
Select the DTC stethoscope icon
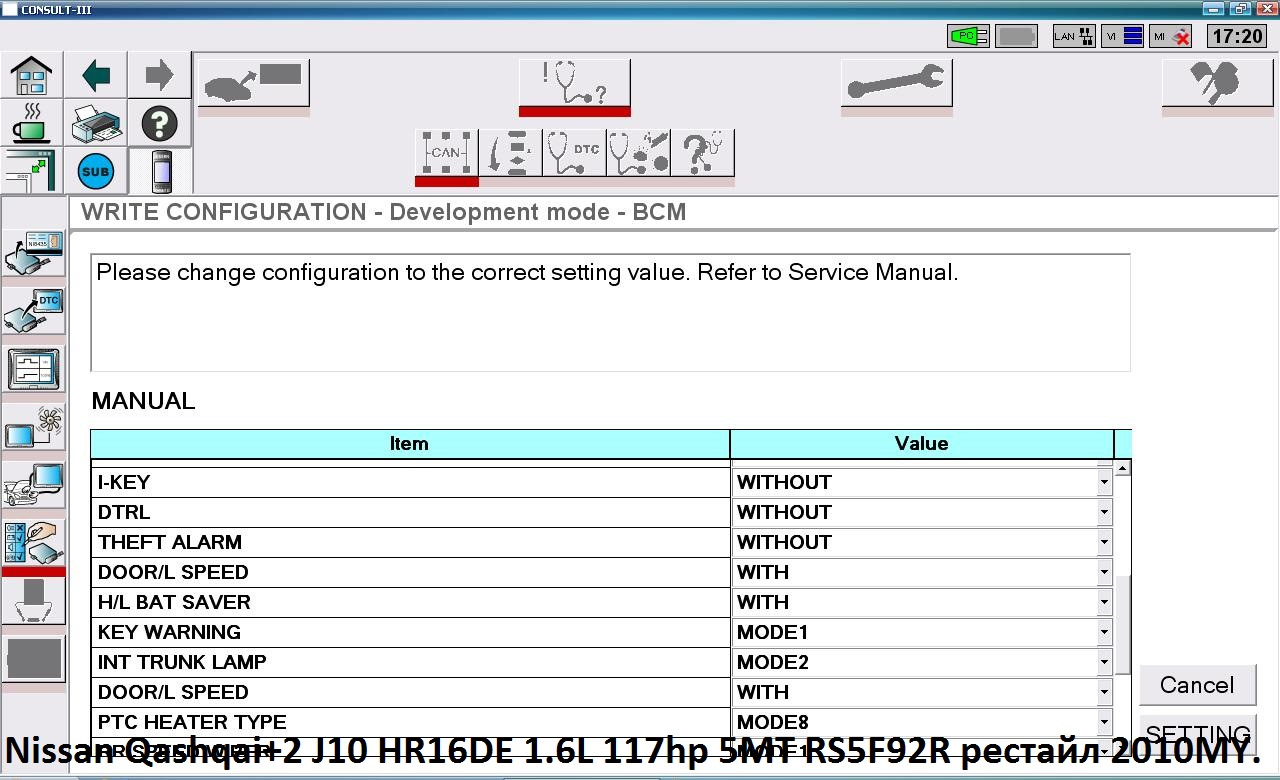[x=574, y=153]
